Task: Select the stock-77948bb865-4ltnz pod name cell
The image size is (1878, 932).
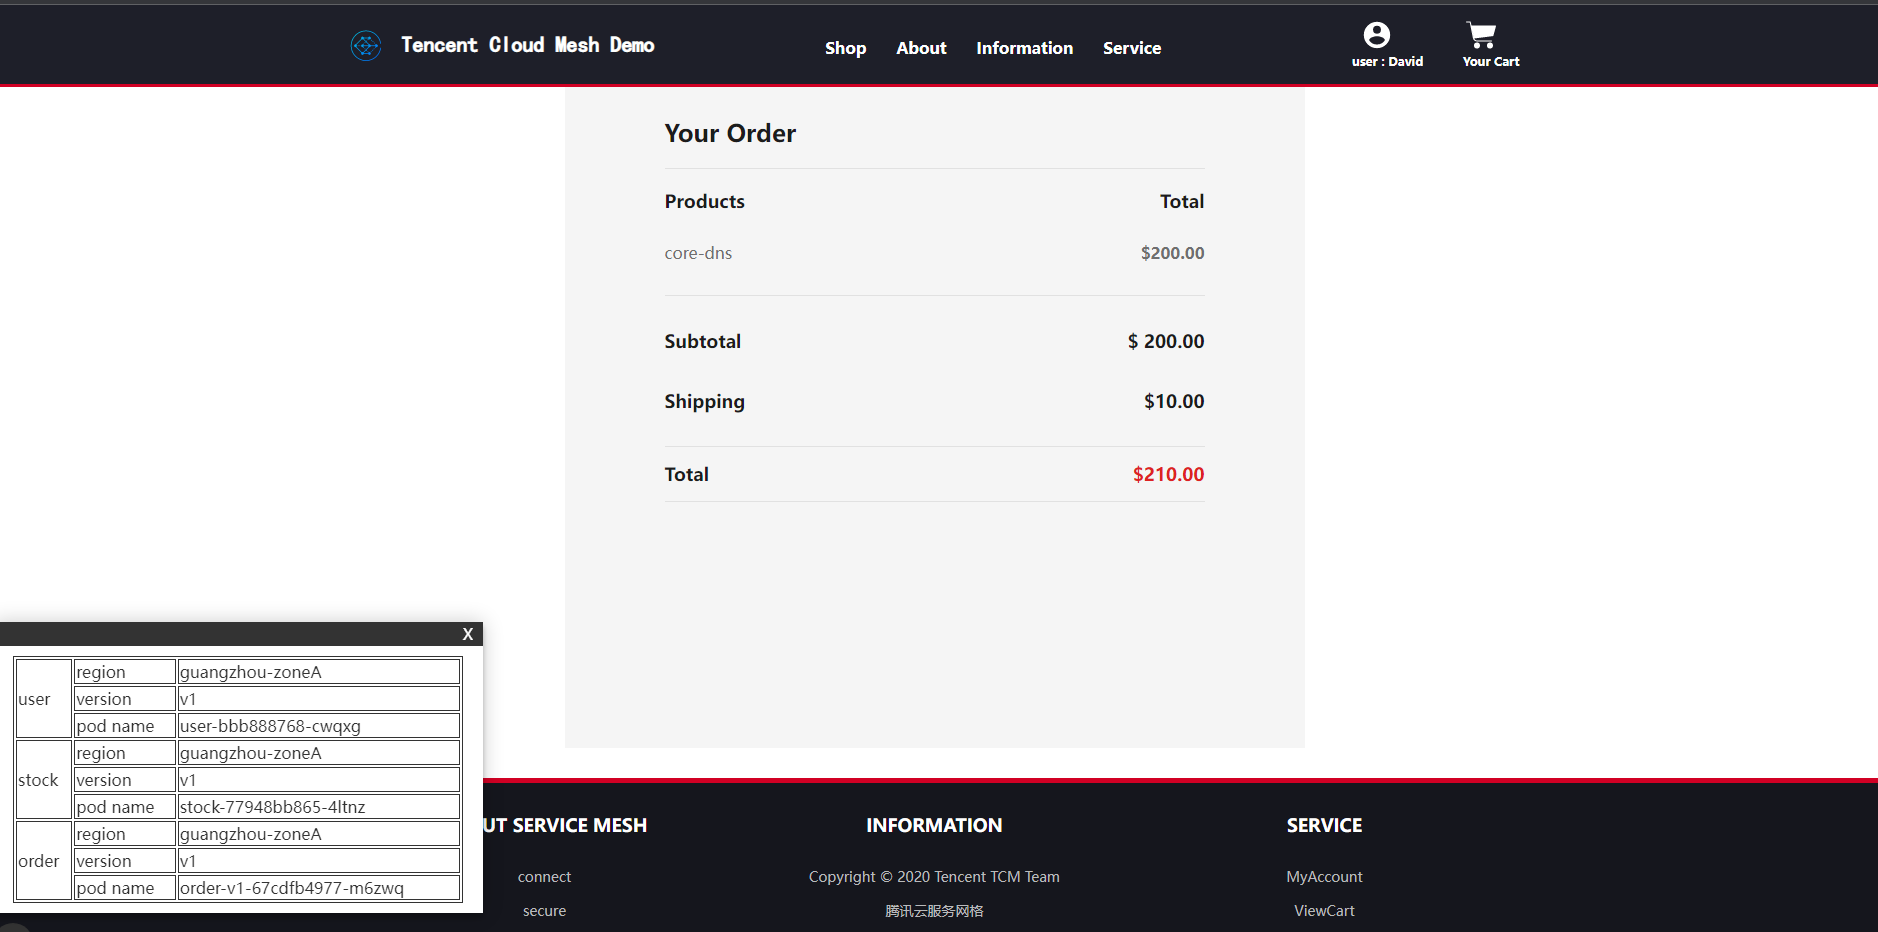Action: (x=318, y=807)
